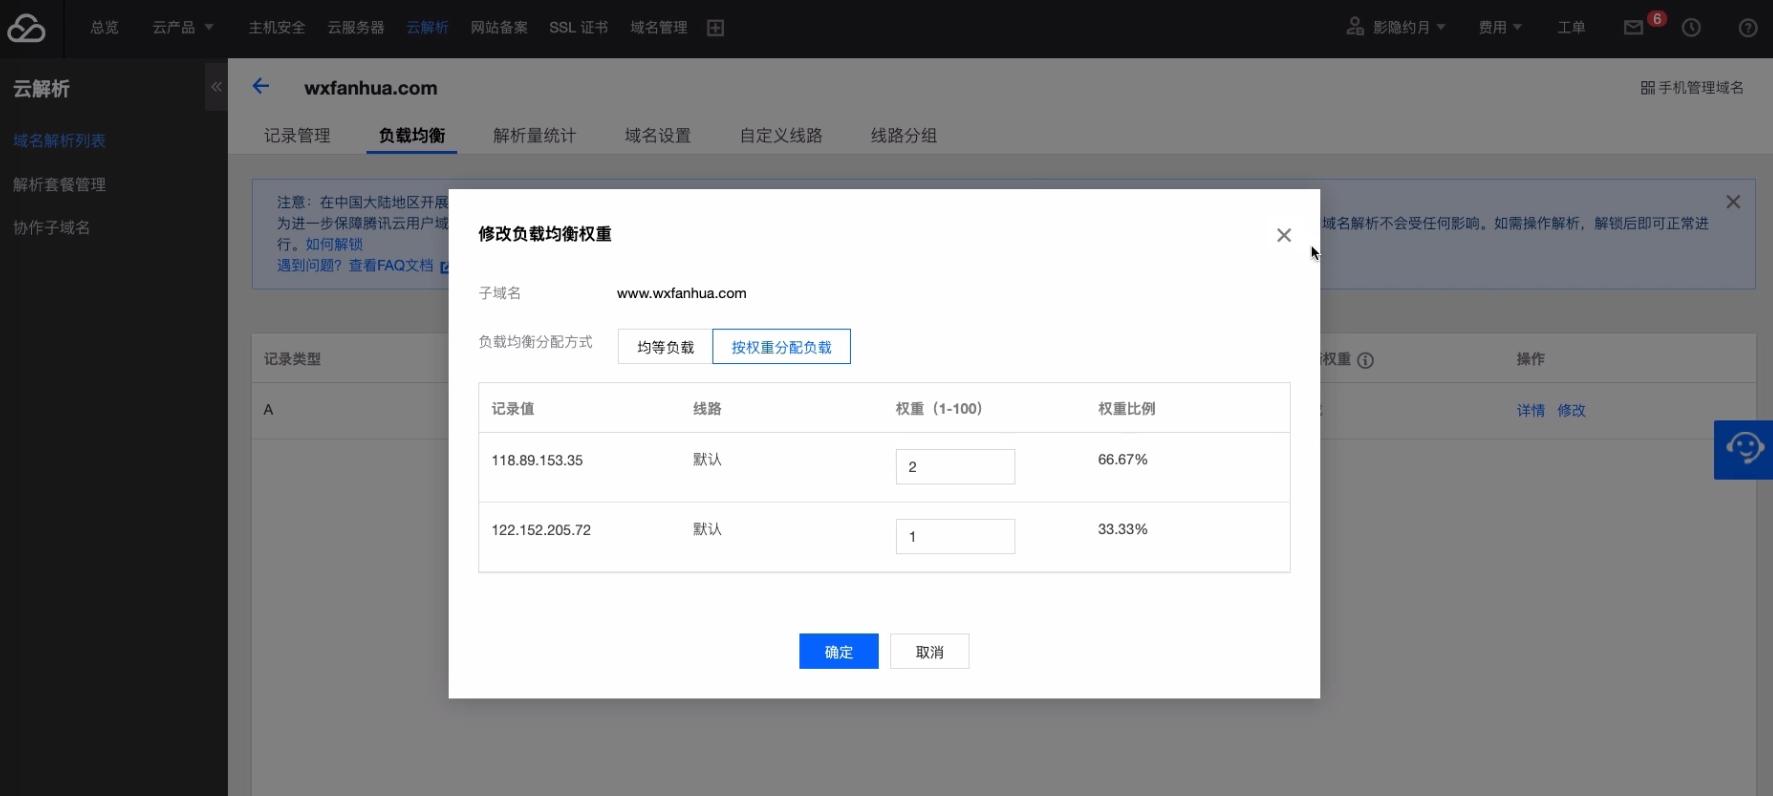Select 按权重分配负载 distribution mode

tap(781, 347)
